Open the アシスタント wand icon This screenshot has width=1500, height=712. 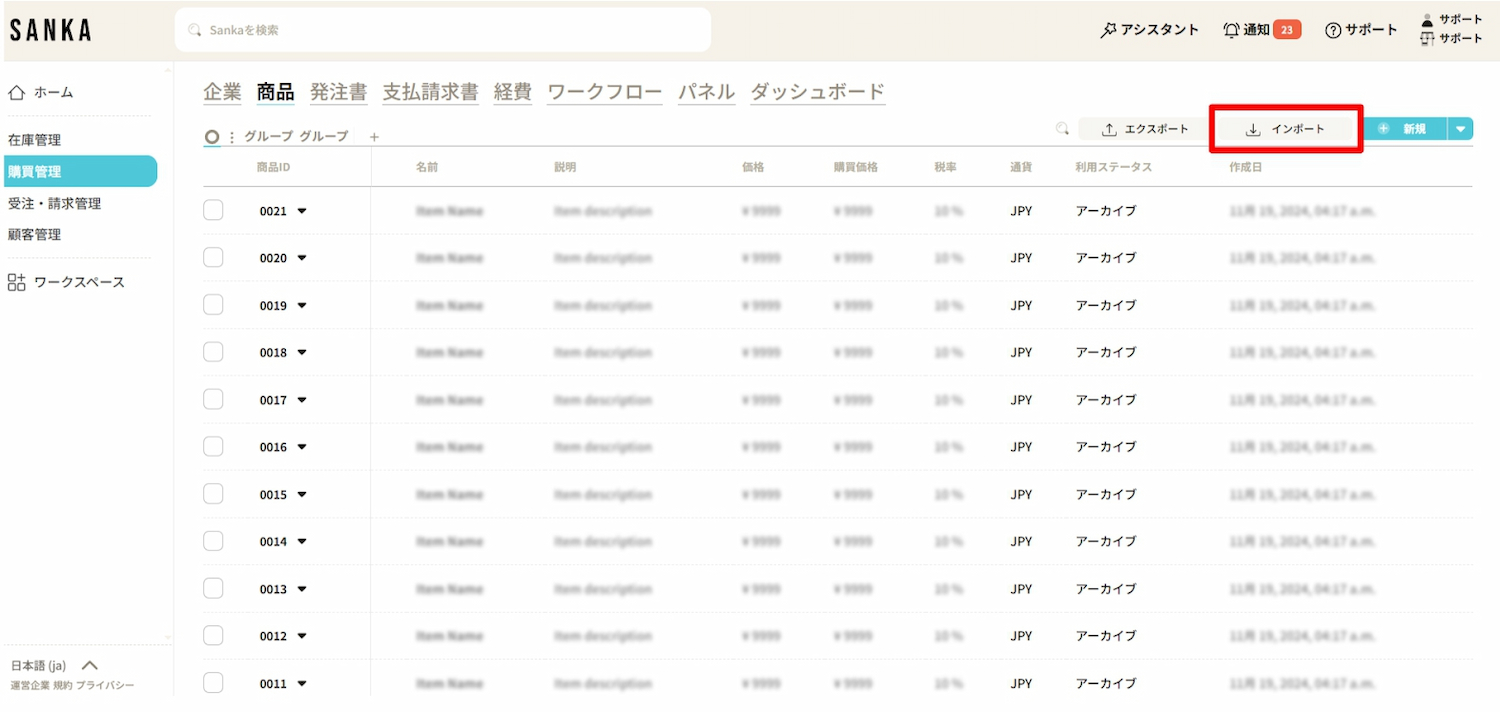coord(1108,30)
